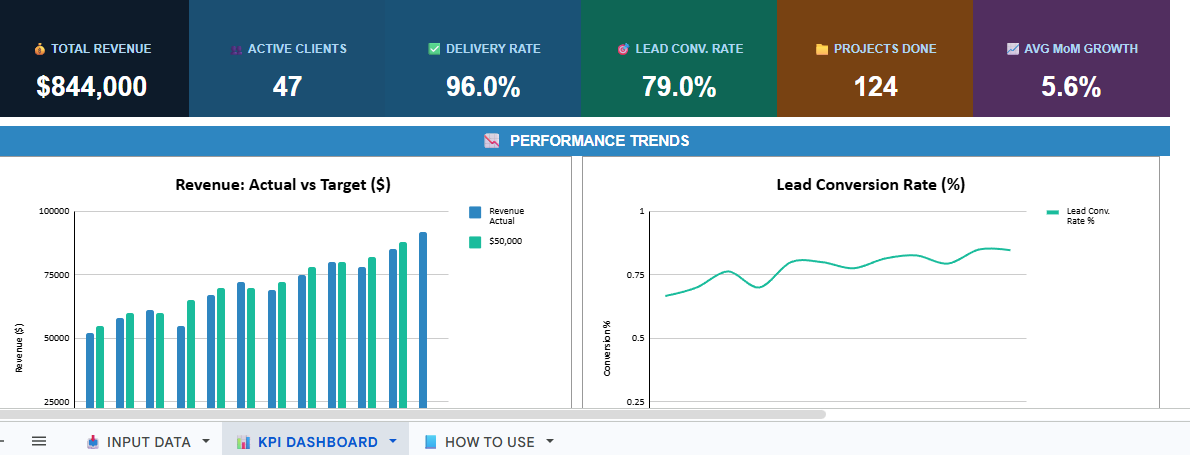1190x455 pixels.
Task: Click the chart icon beside AVG MoM GROWTH
Action: (x=1012, y=49)
